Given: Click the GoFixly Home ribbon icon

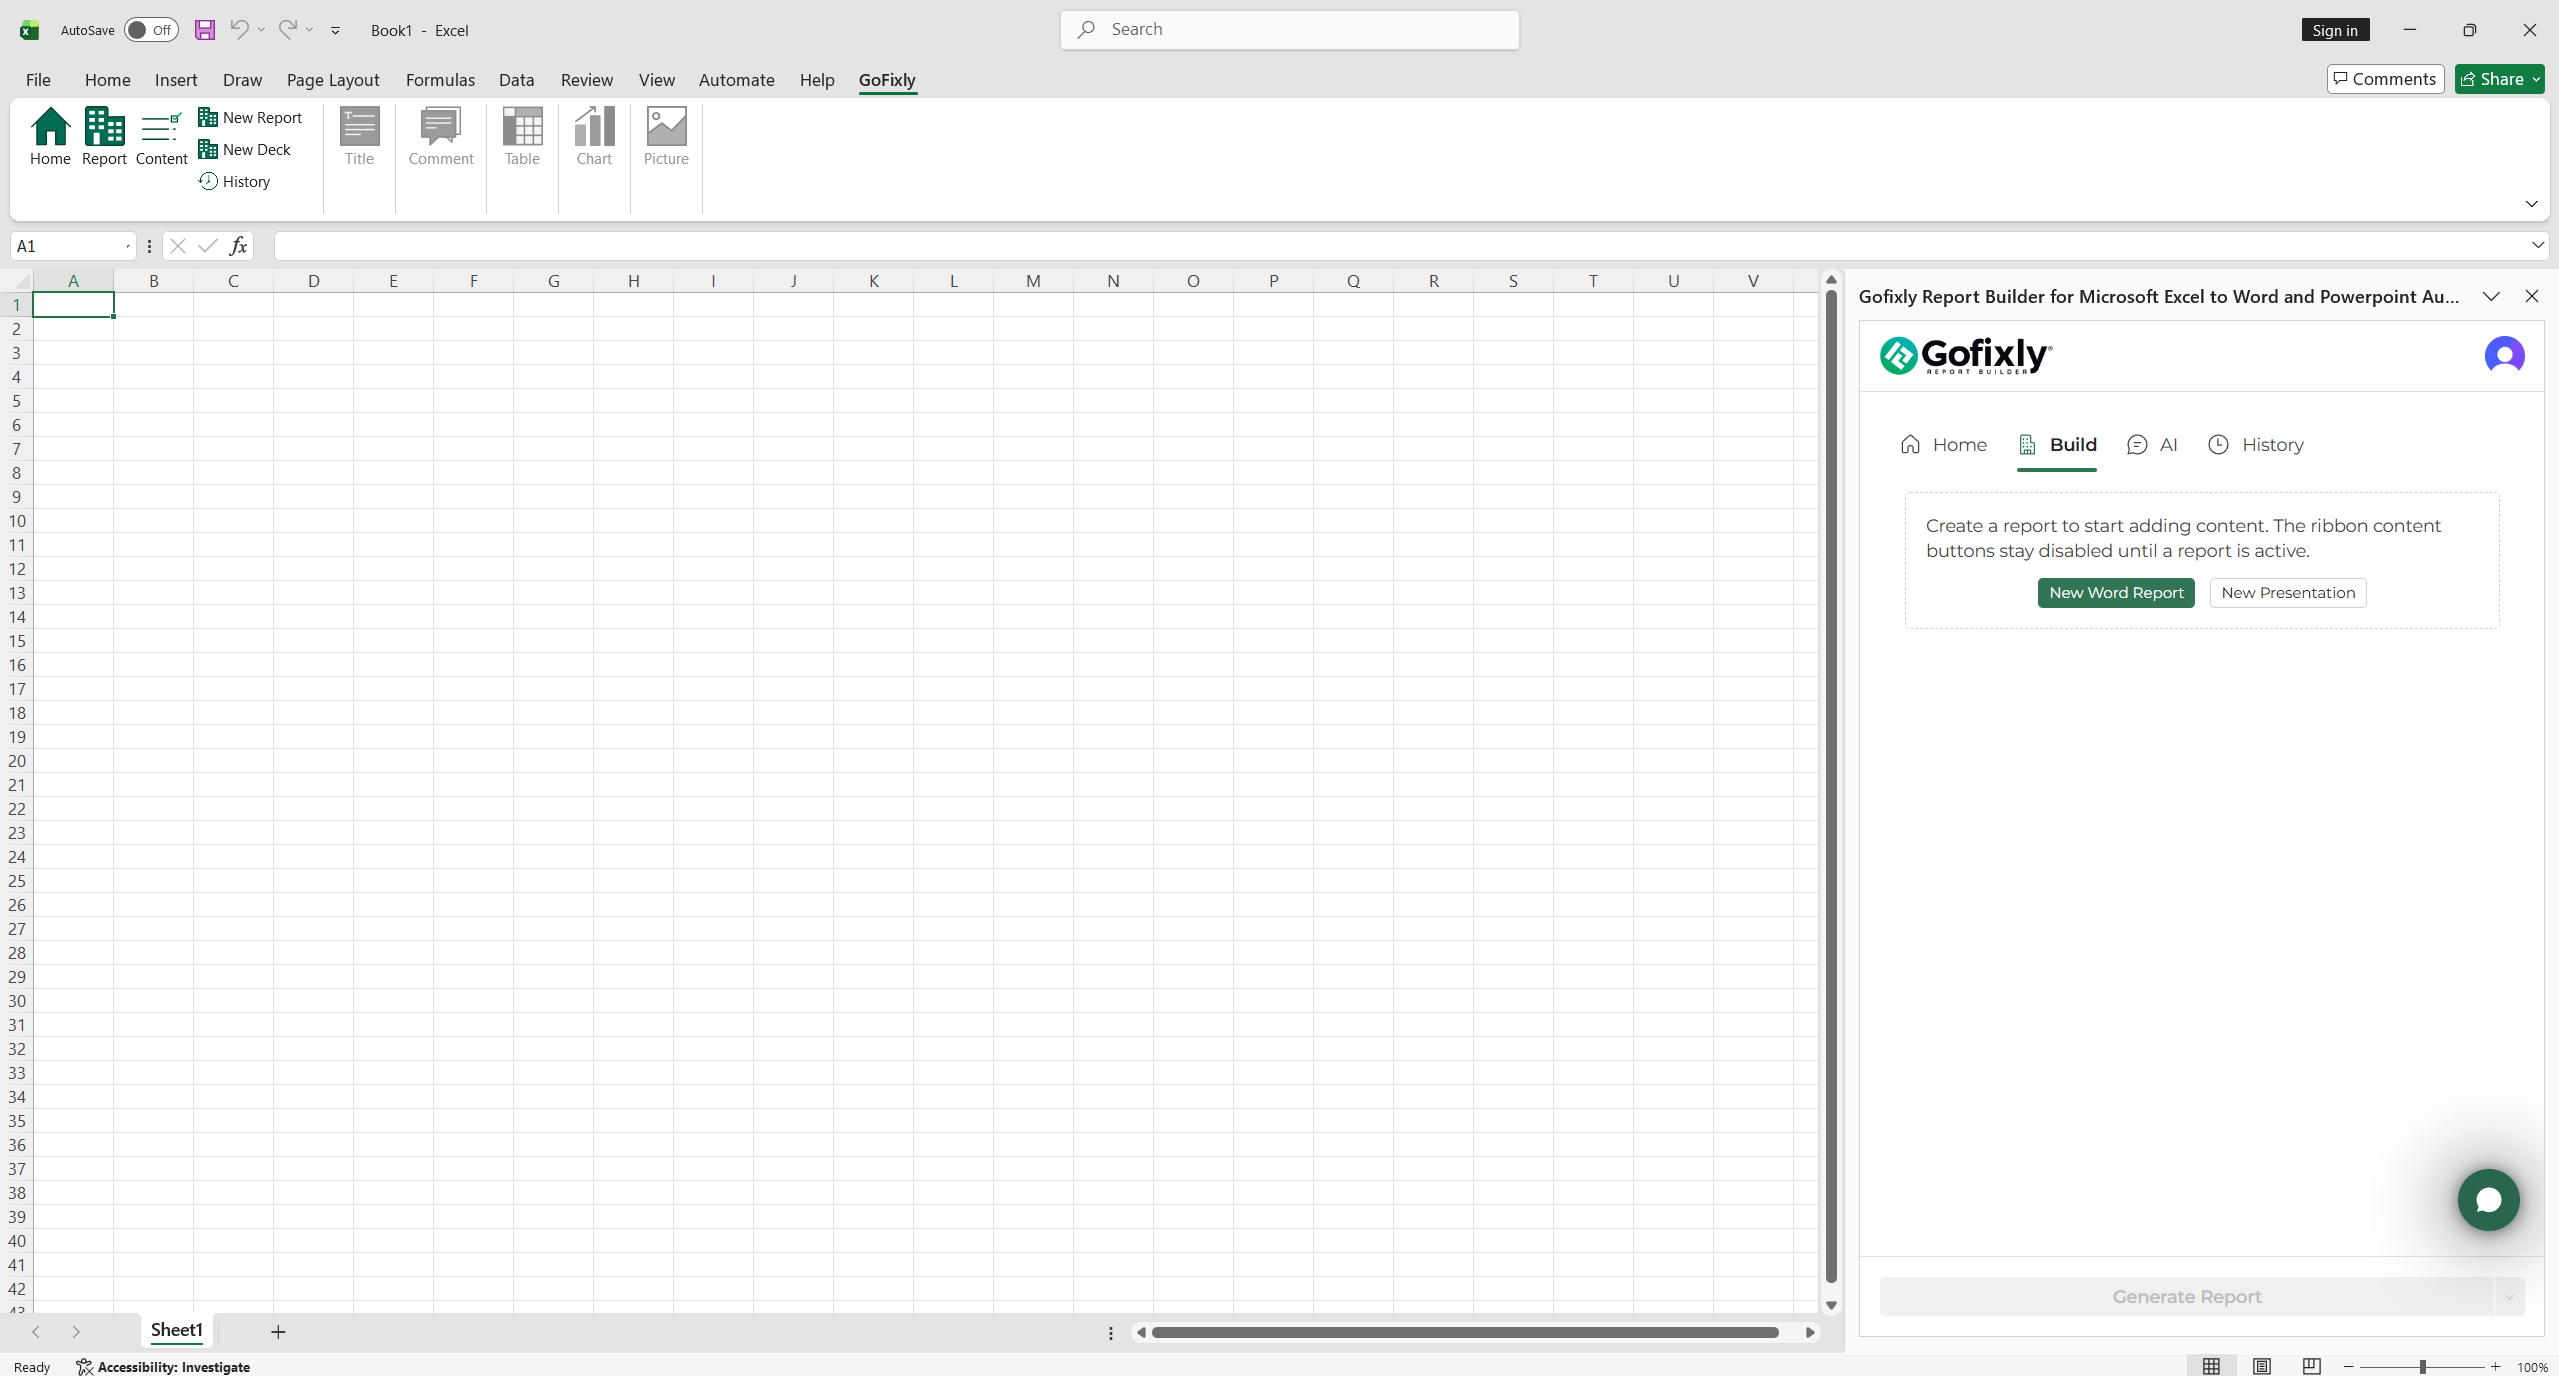Looking at the screenshot, I should (50, 136).
